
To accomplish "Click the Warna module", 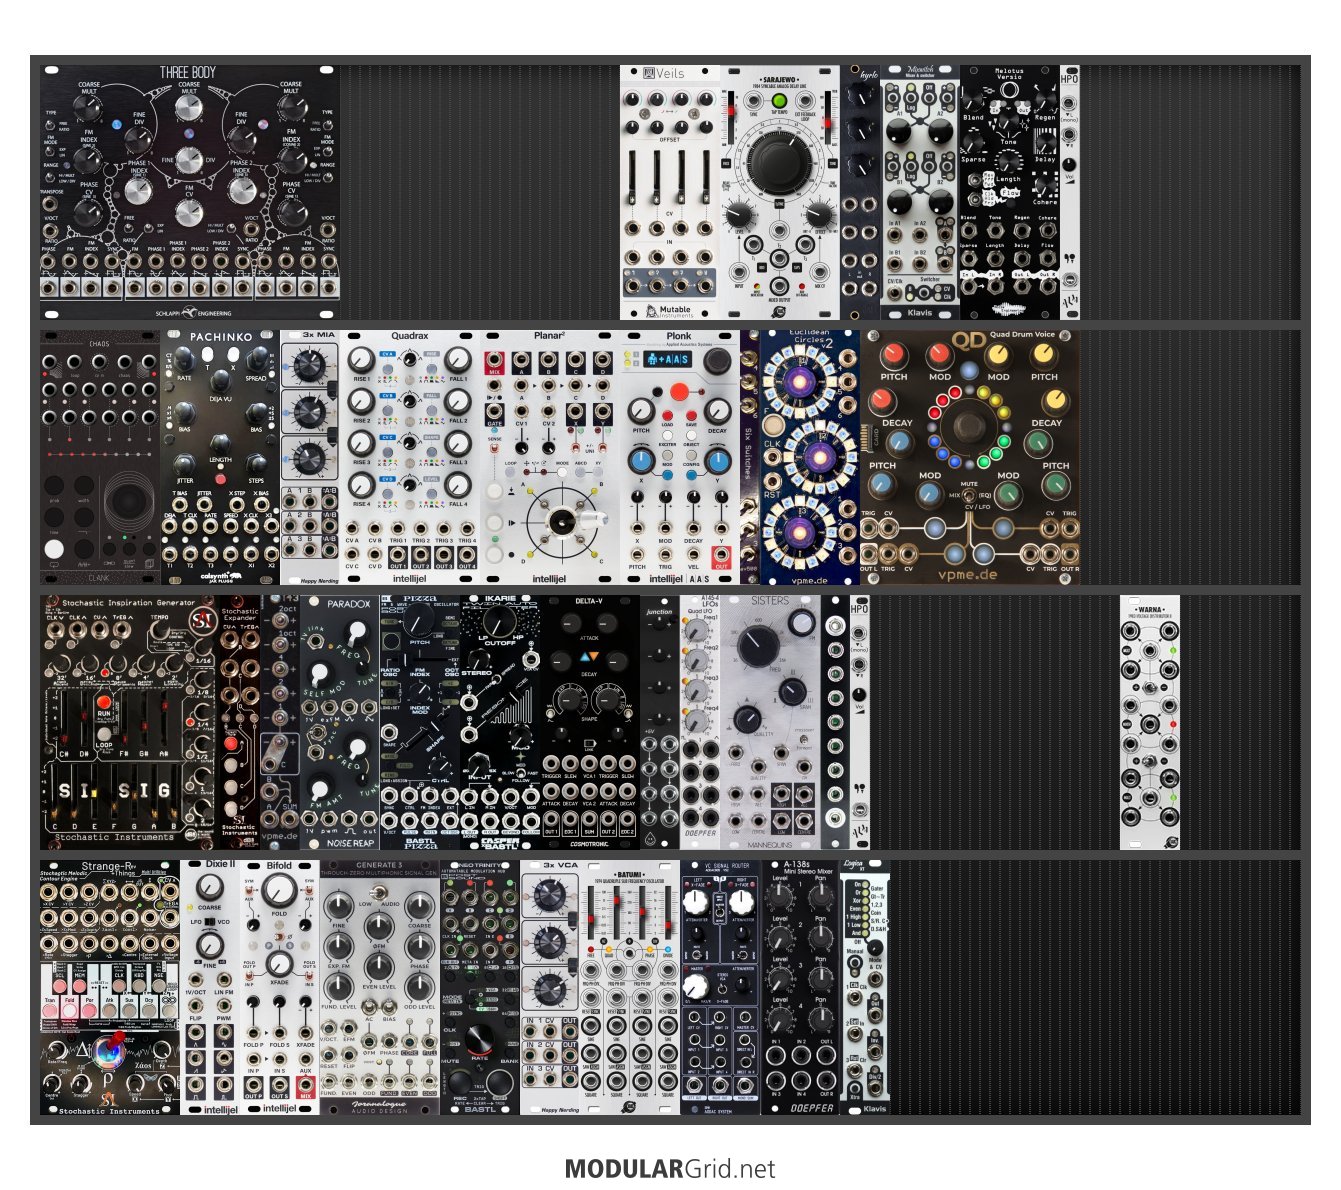I will click(1150, 722).
